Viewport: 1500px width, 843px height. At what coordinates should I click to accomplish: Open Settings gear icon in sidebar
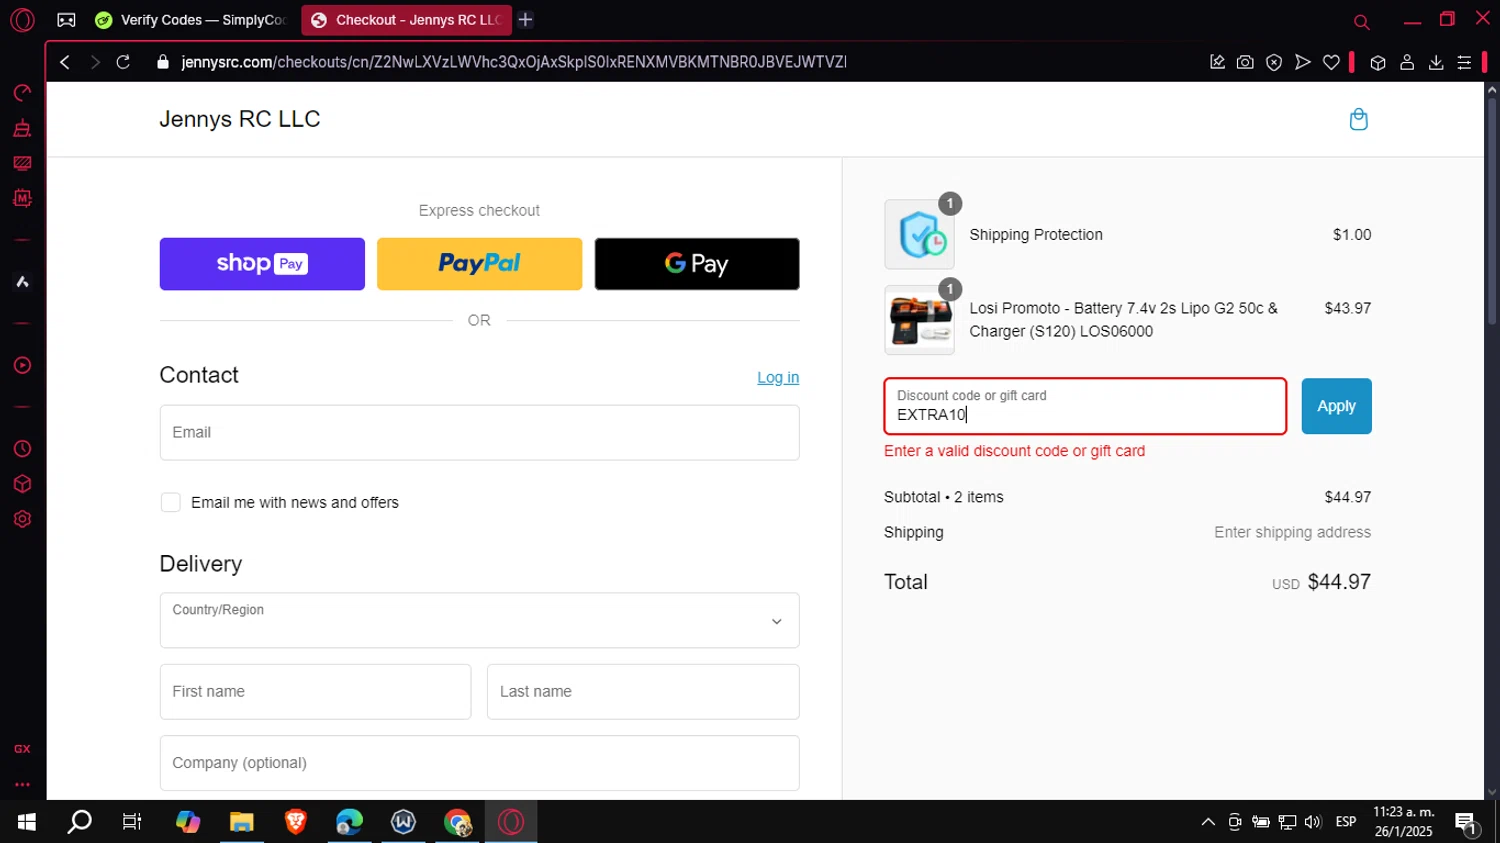[x=22, y=519]
